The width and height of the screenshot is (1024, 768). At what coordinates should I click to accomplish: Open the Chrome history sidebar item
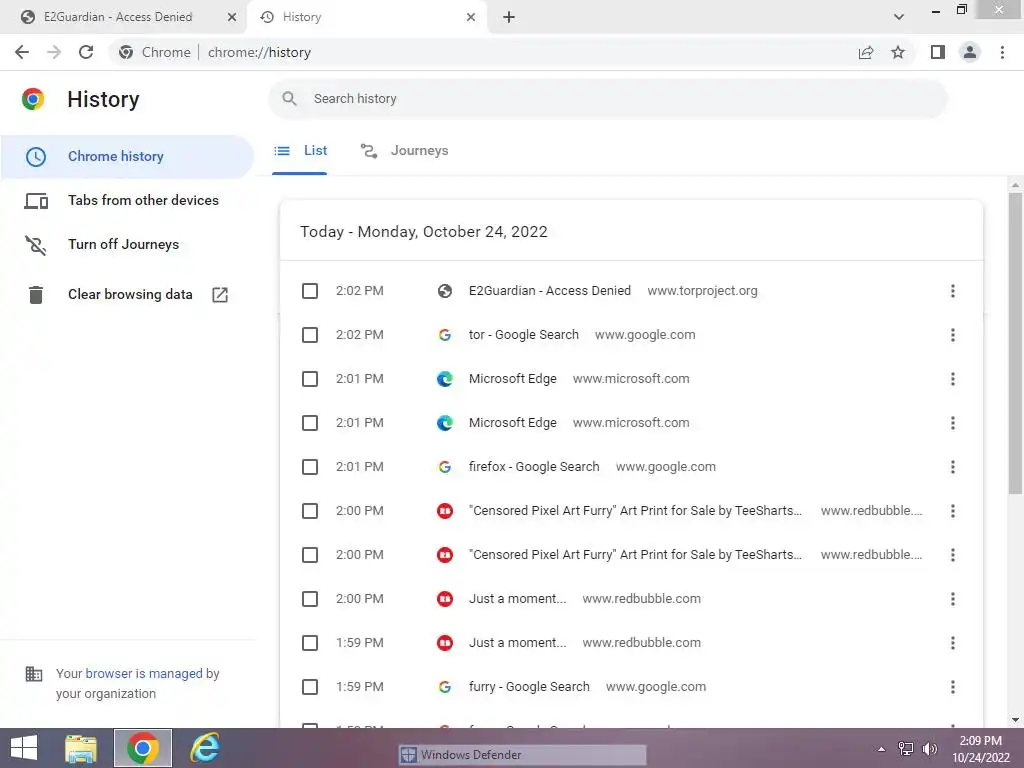tap(127, 156)
